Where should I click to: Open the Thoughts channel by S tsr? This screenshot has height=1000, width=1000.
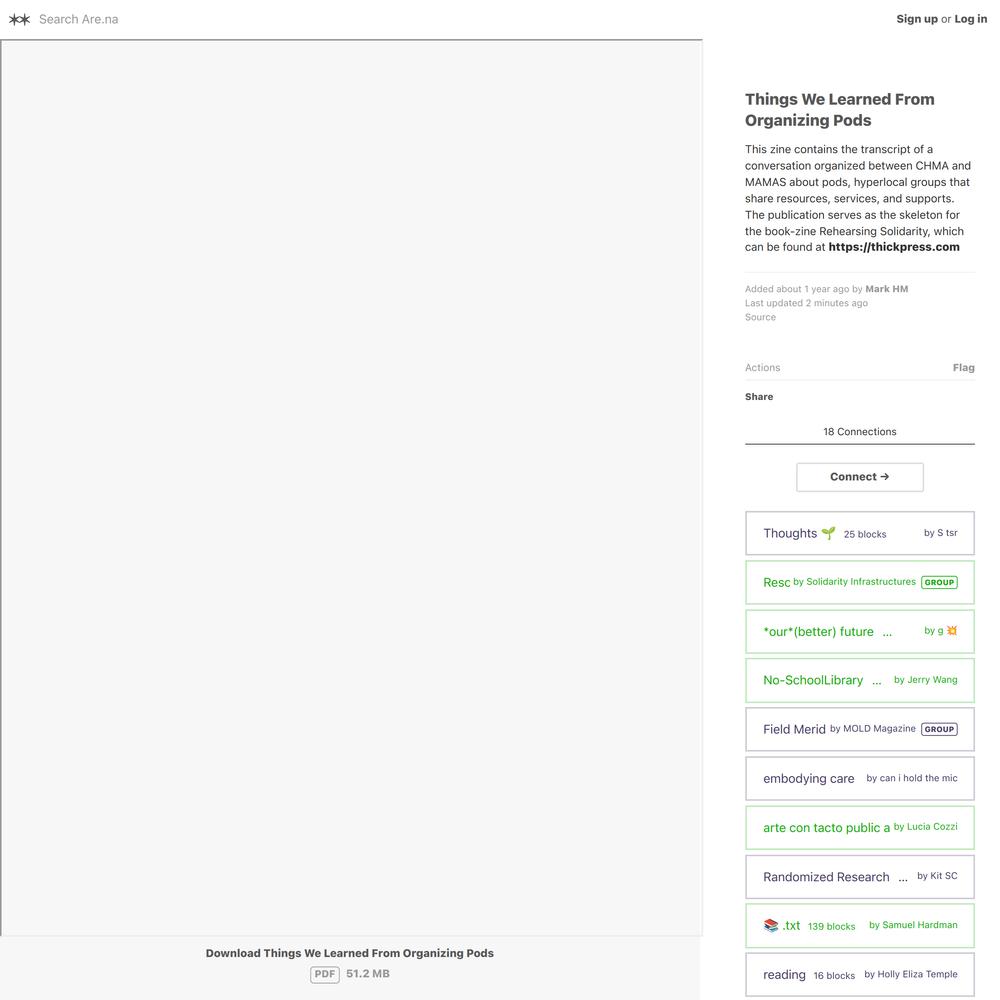tap(860, 533)
